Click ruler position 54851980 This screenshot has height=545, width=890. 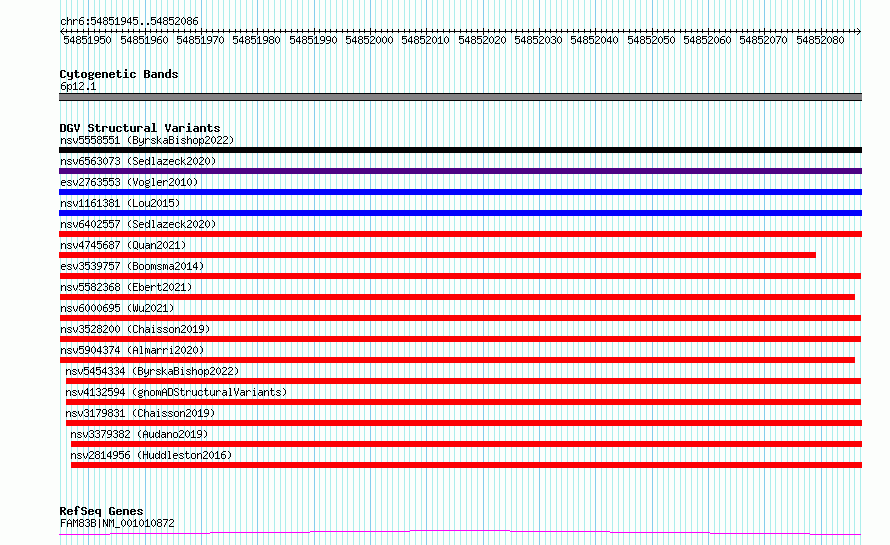pyautogui.click(x=257, y=40)
